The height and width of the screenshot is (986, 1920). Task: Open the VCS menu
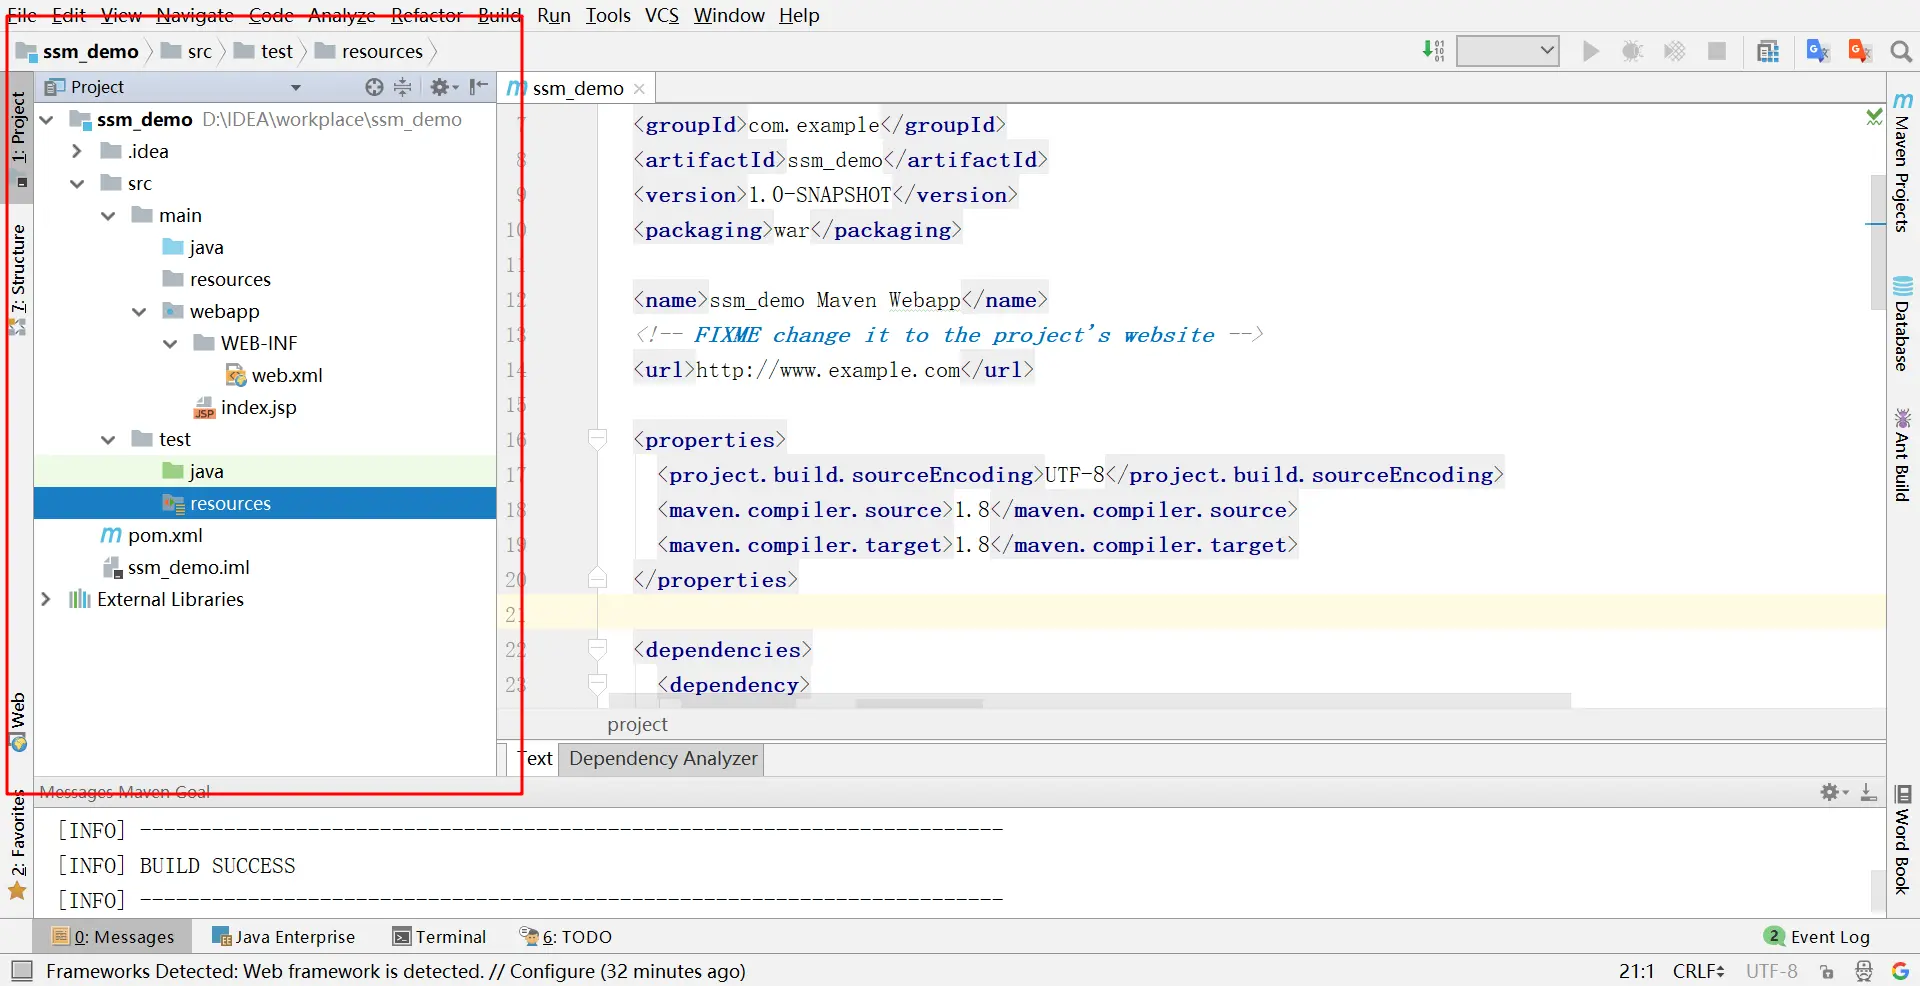tap(662, 15)
